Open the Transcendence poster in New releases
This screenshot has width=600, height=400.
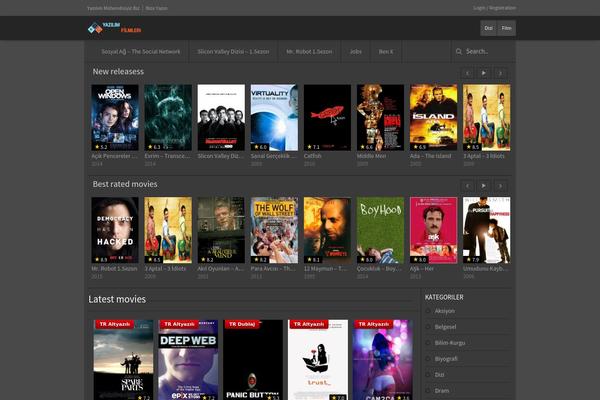pos(168,118)
